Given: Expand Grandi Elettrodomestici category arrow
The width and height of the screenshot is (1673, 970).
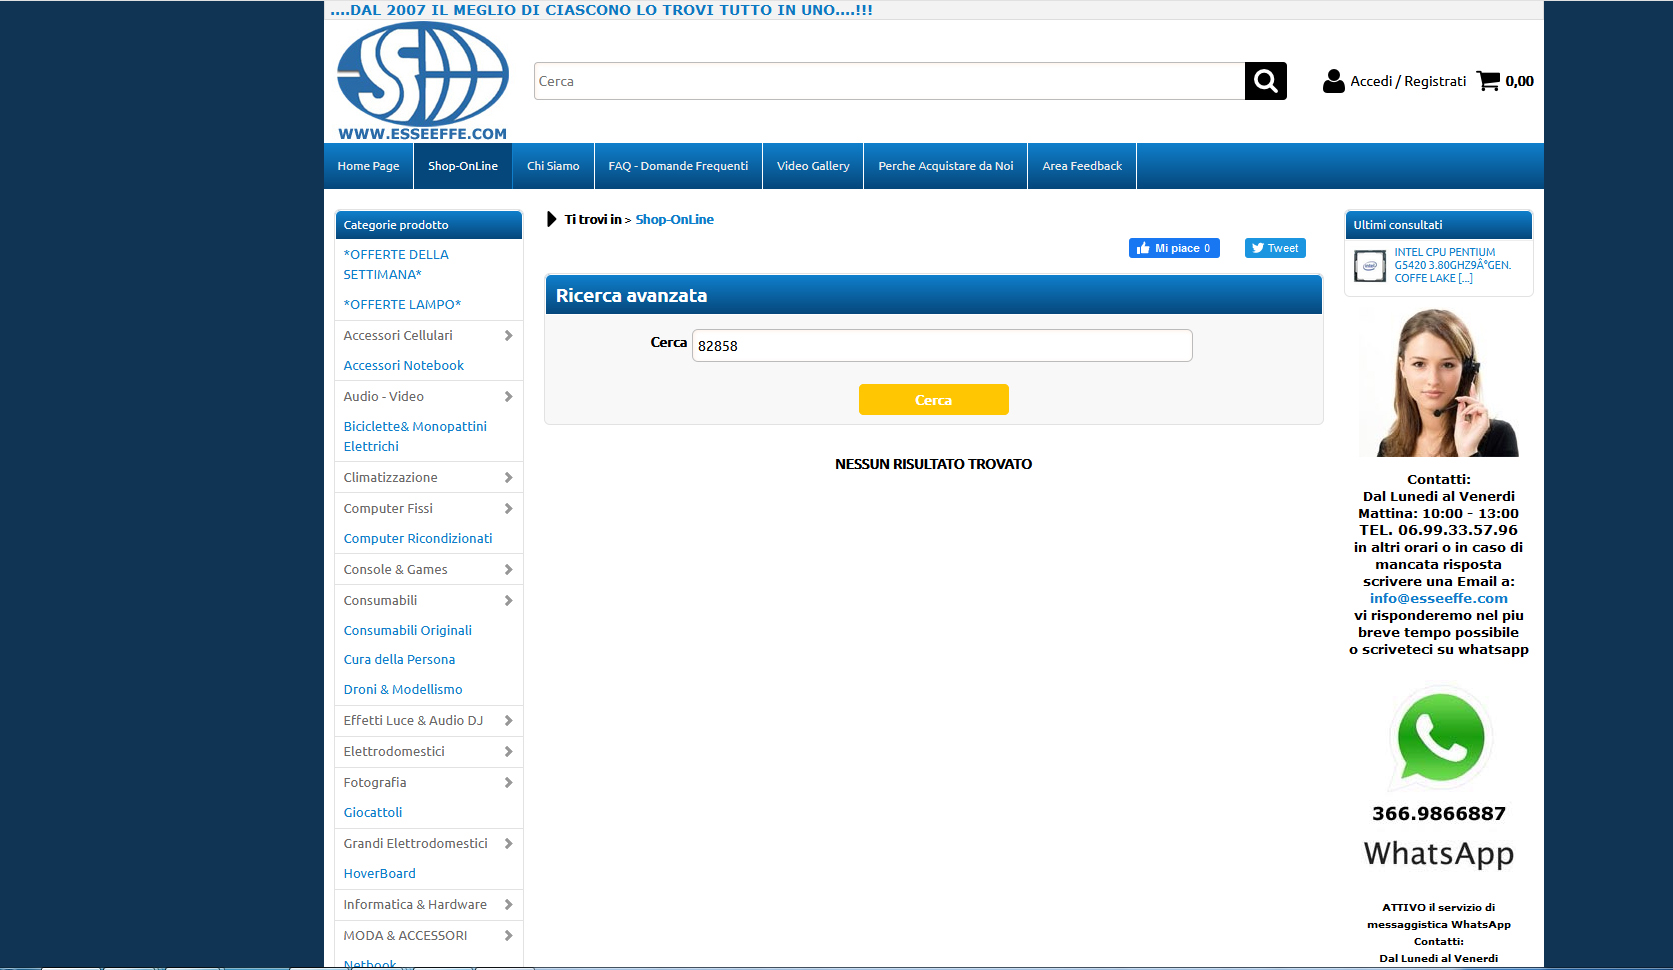Looking at the screenshot, I should coord(508,844).
